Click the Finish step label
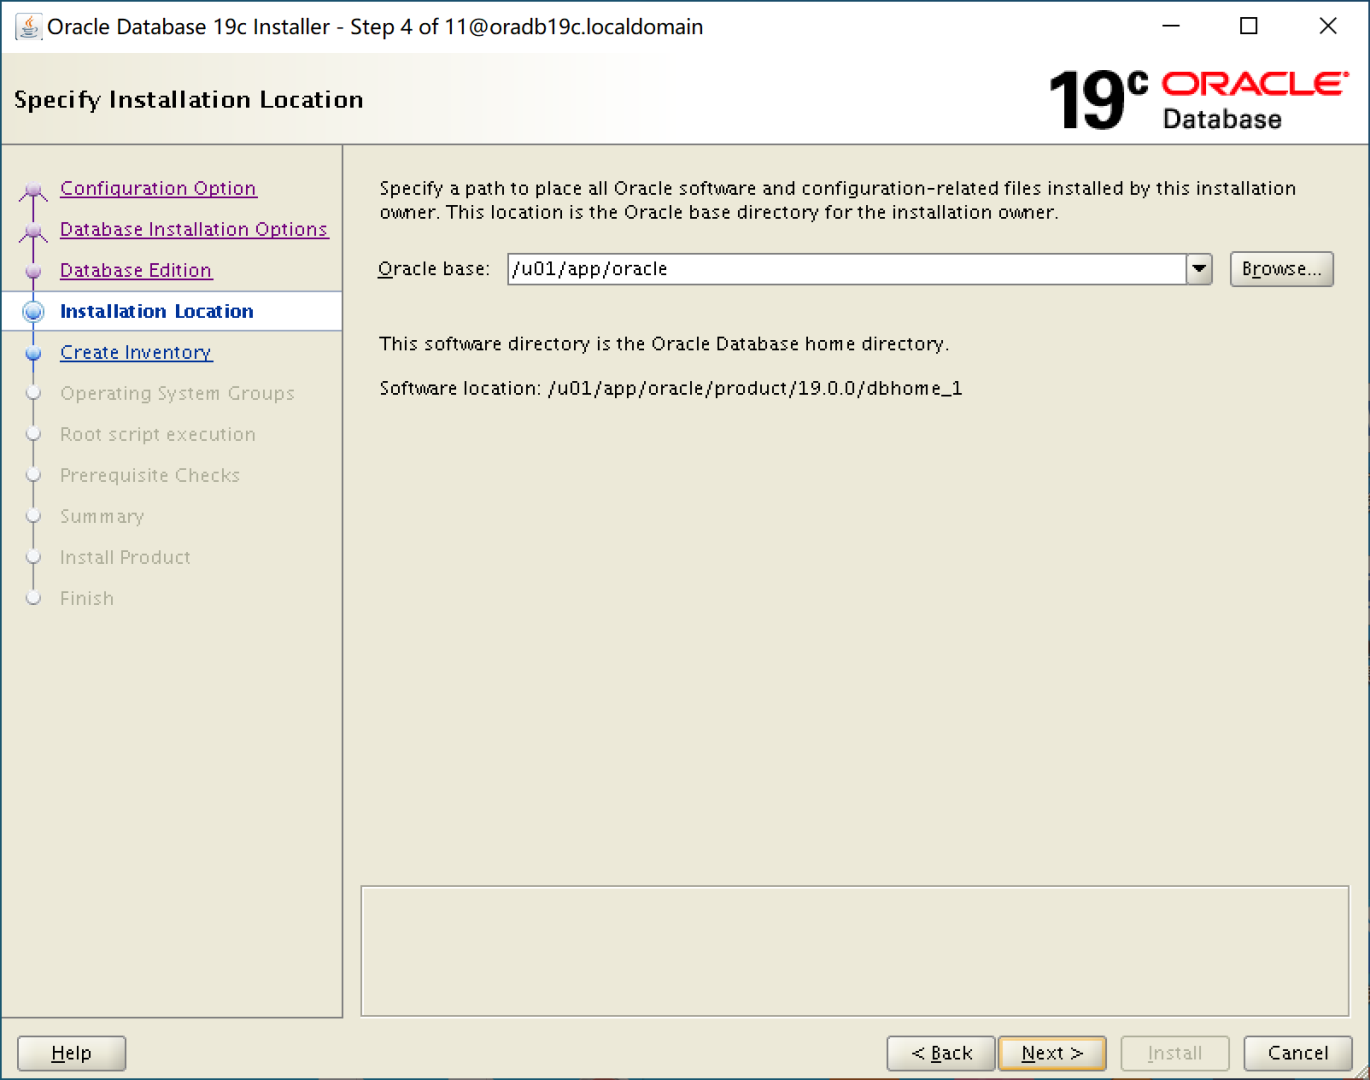1370x1080 pixels. tap(87, 598)
